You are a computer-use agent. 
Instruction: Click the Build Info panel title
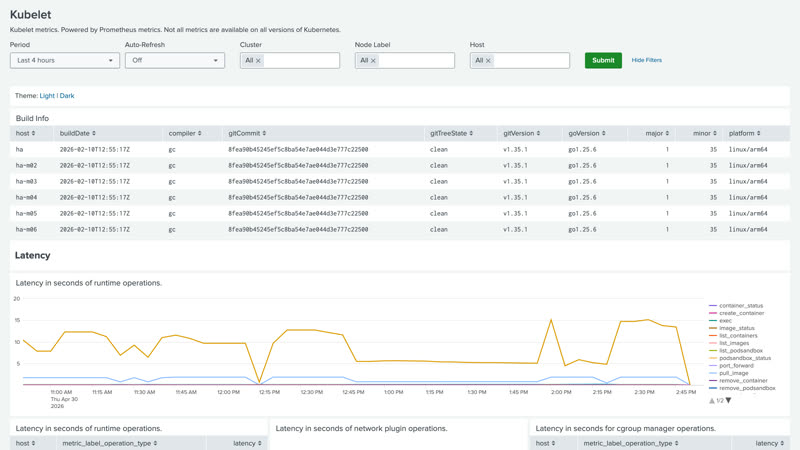(32, 118)
